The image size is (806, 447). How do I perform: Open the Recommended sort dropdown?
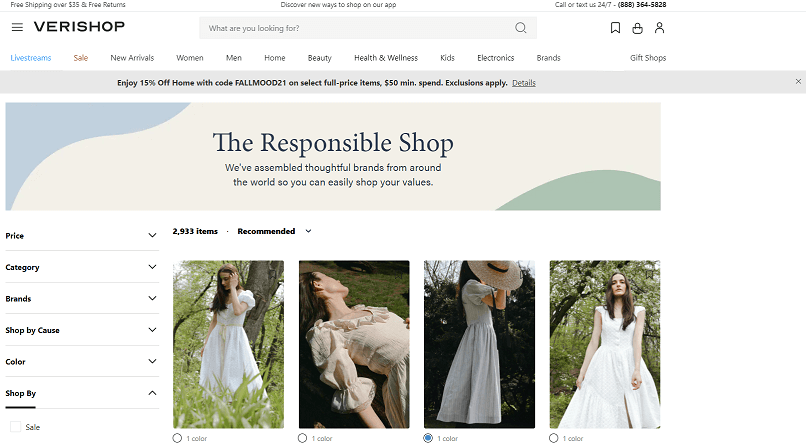[x=274, y=231]
